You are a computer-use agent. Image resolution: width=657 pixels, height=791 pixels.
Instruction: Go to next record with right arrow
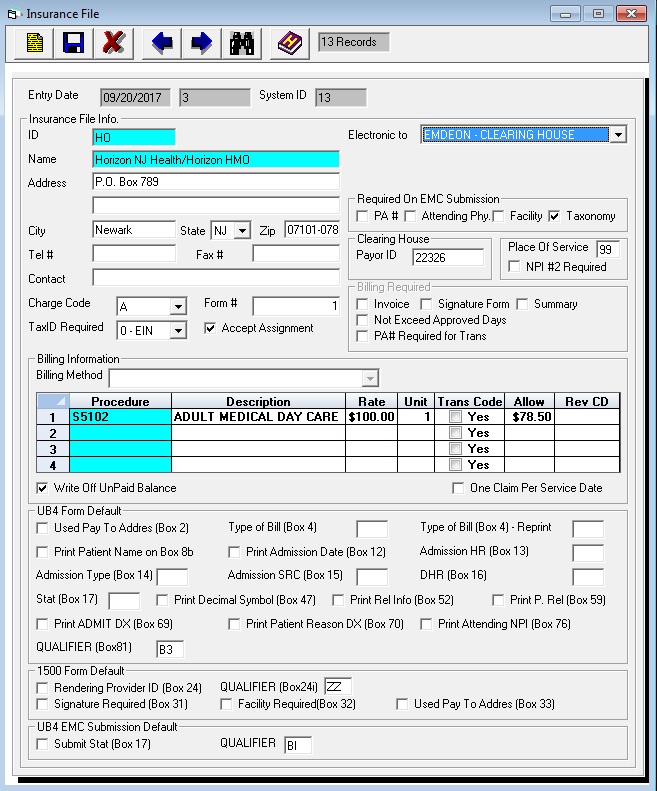(201, 43)
